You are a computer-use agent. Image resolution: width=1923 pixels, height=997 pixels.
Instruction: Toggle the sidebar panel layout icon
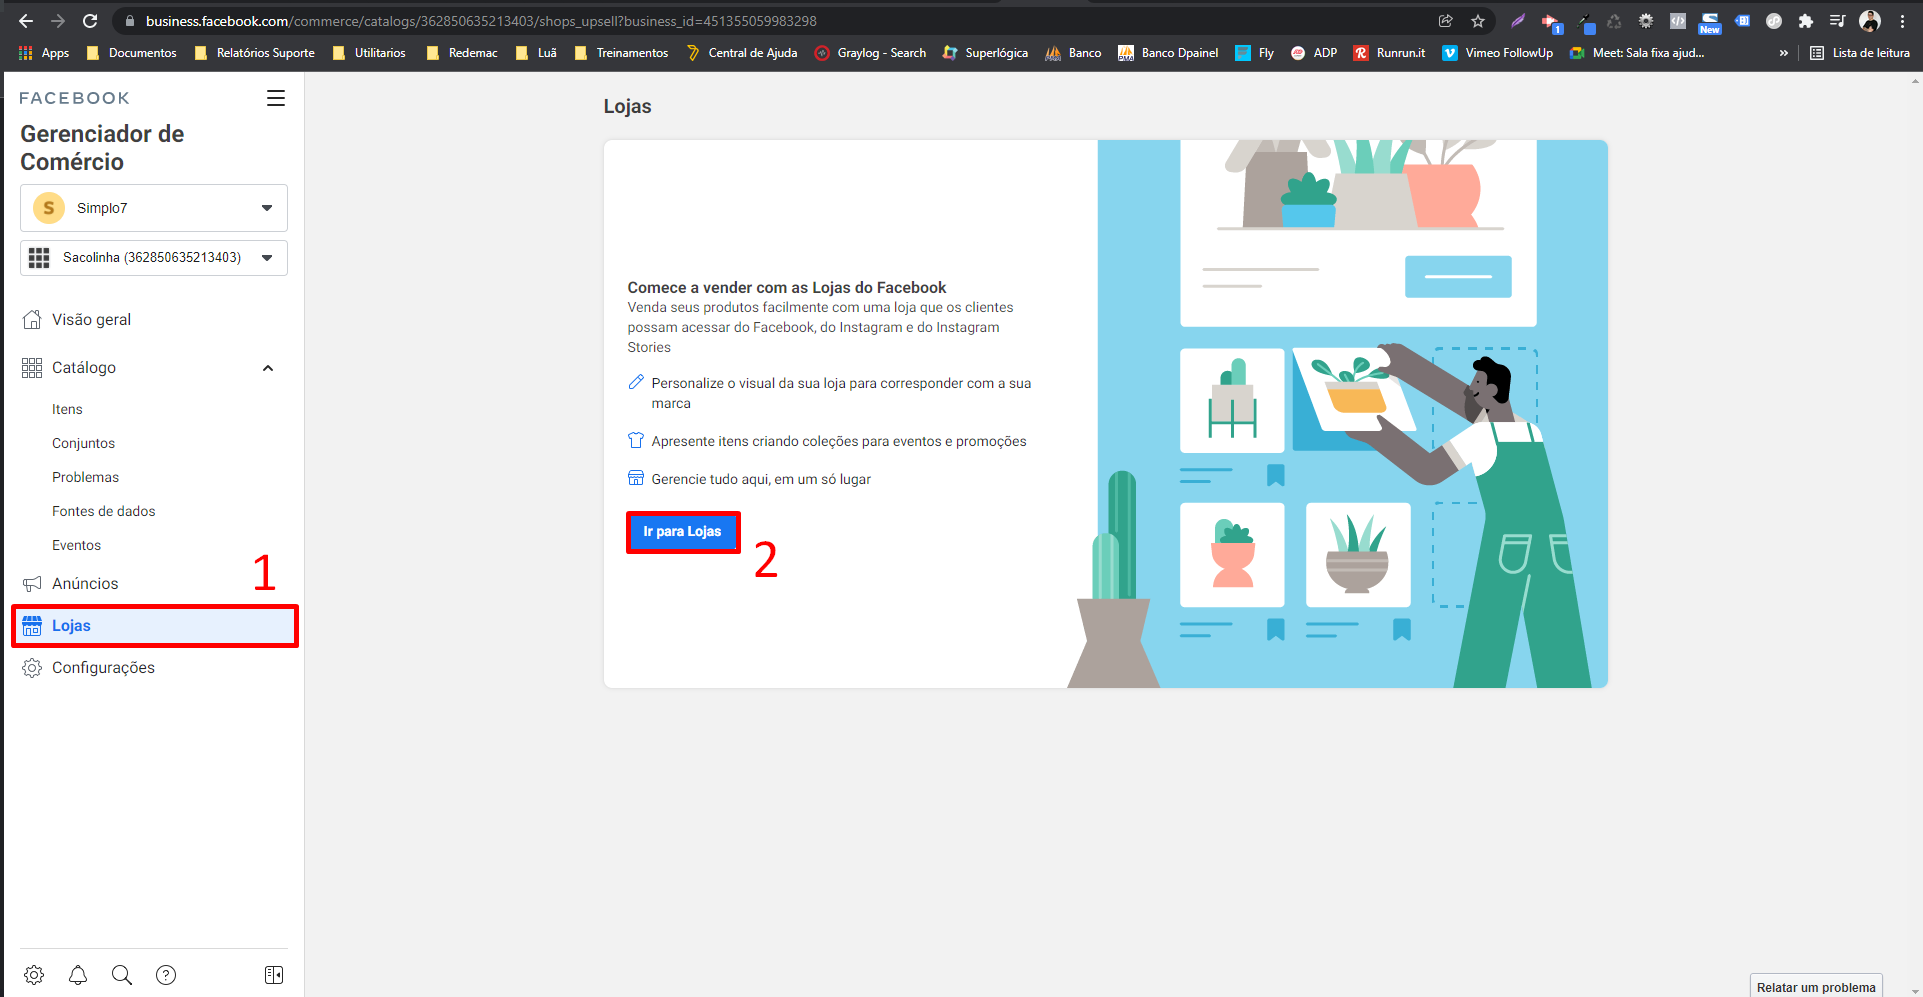point(274,975)
